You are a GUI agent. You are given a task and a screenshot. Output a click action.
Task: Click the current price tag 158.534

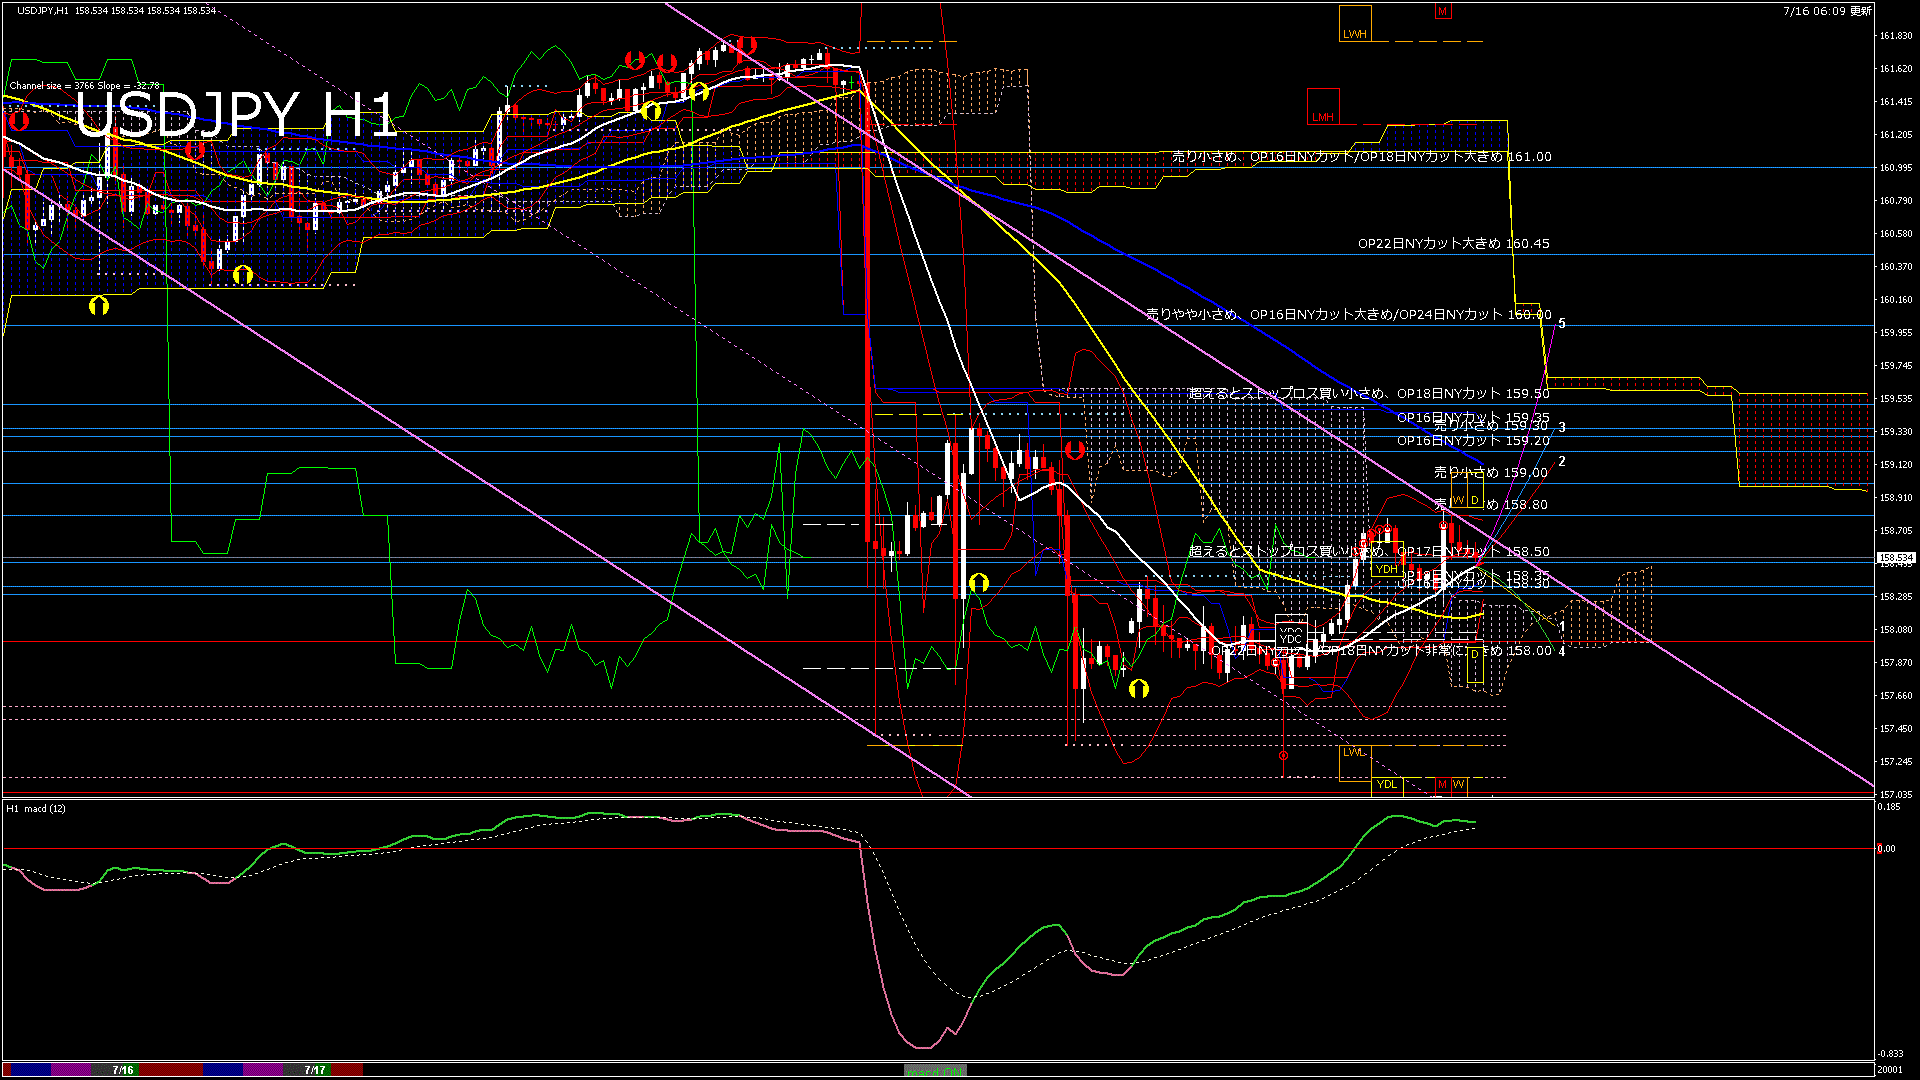pos(1896,558)
